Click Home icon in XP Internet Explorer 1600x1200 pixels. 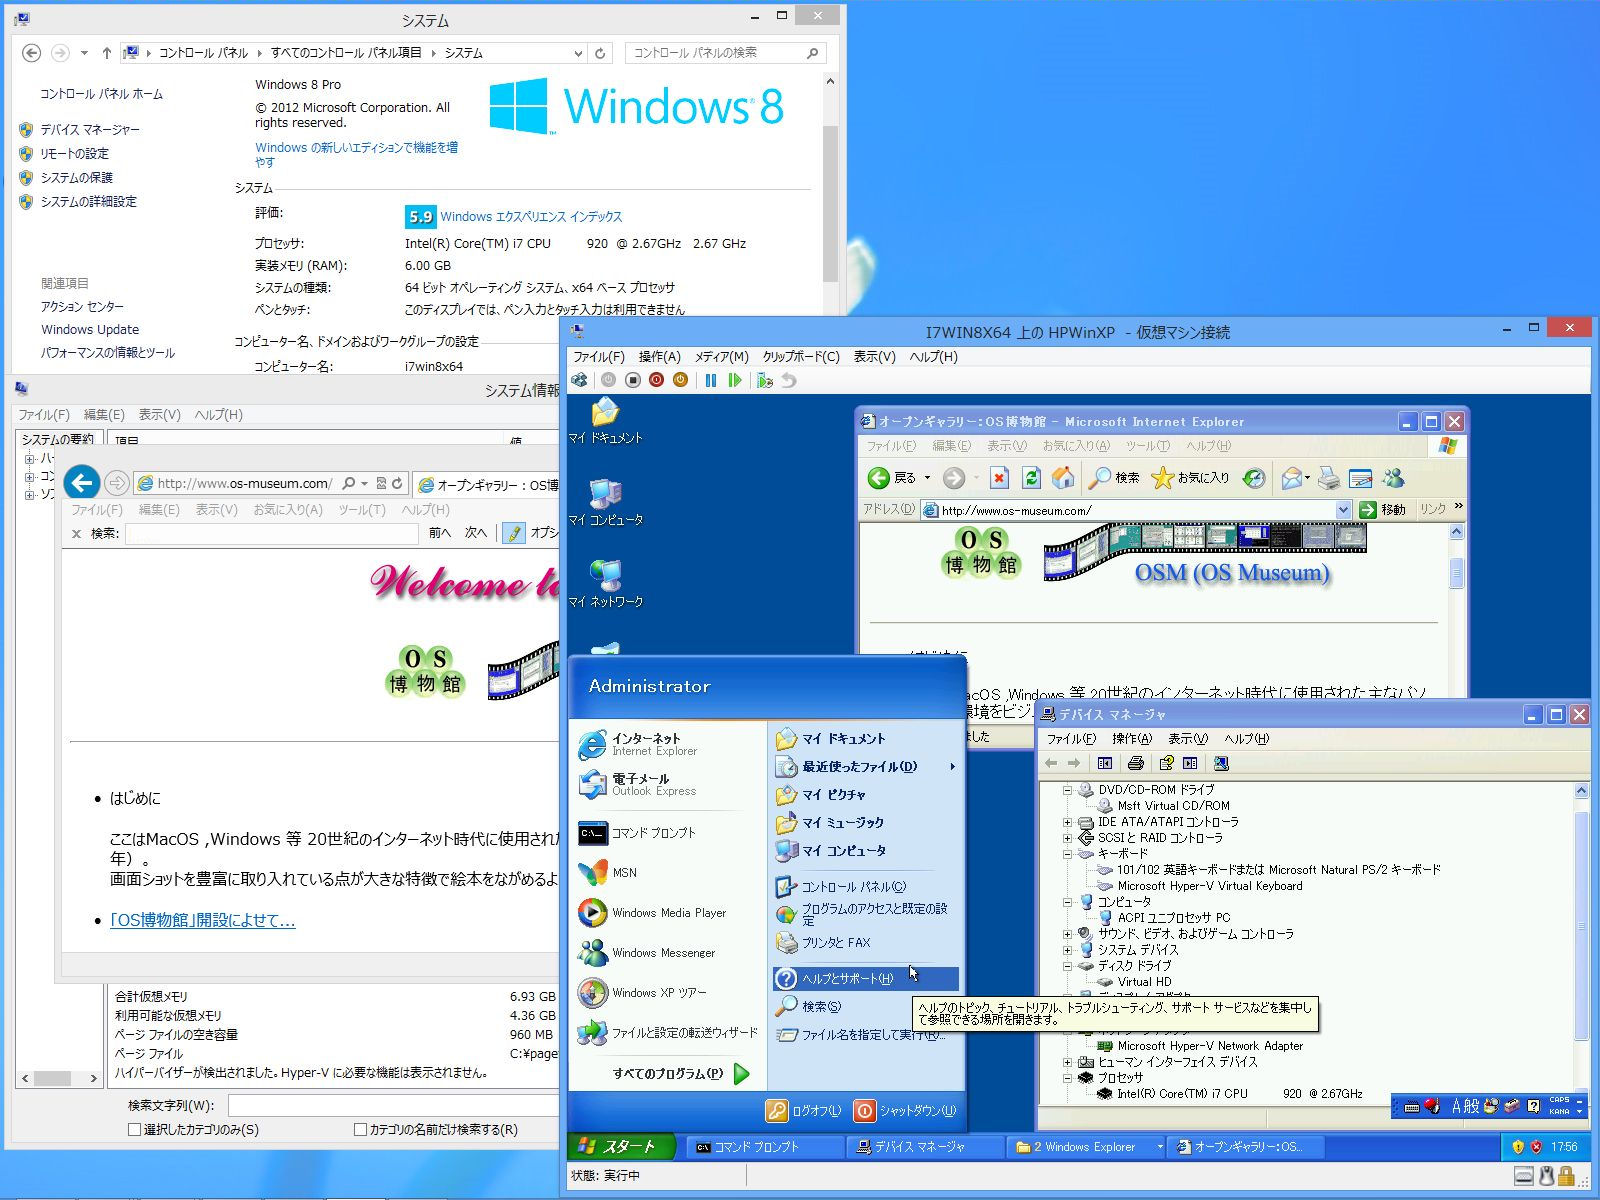1063,478
